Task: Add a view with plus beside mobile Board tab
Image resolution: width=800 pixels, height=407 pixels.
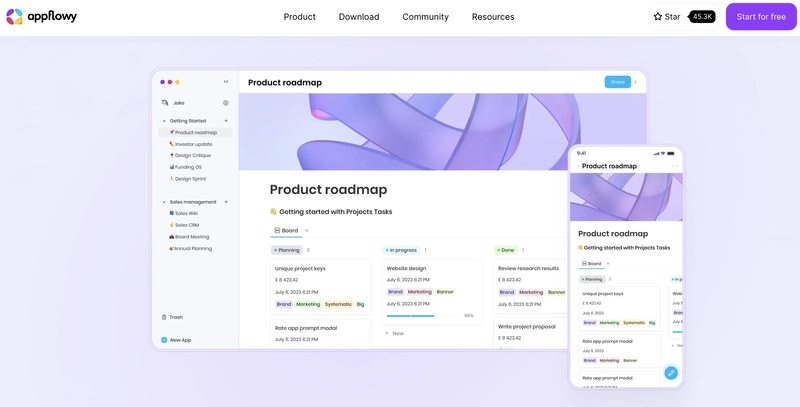Action: [608, 264]
